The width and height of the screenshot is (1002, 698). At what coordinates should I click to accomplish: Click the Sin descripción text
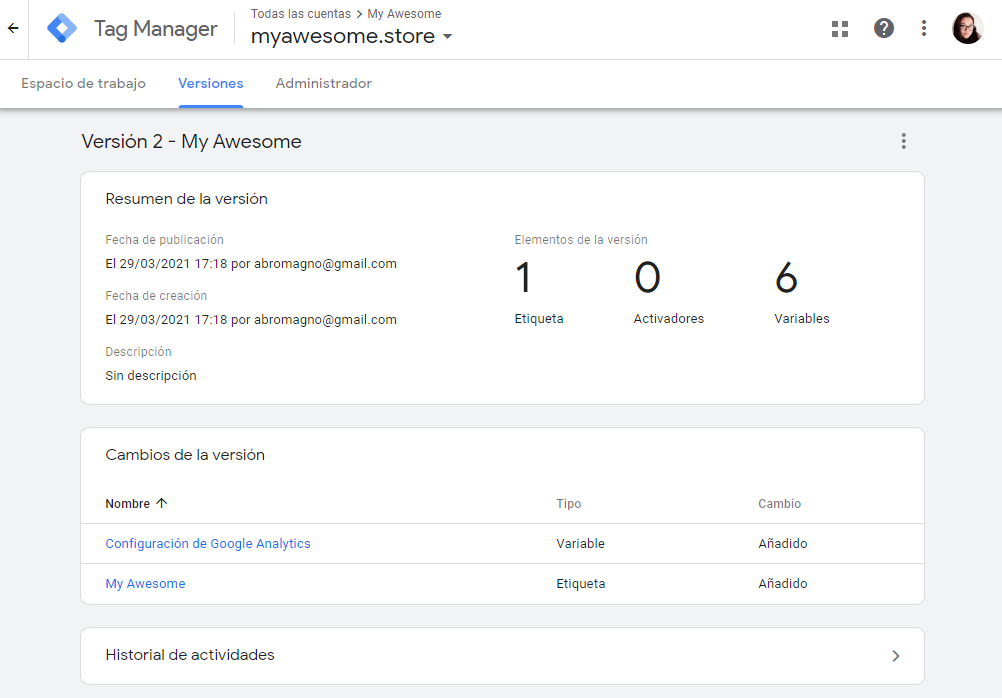[151, 376]
